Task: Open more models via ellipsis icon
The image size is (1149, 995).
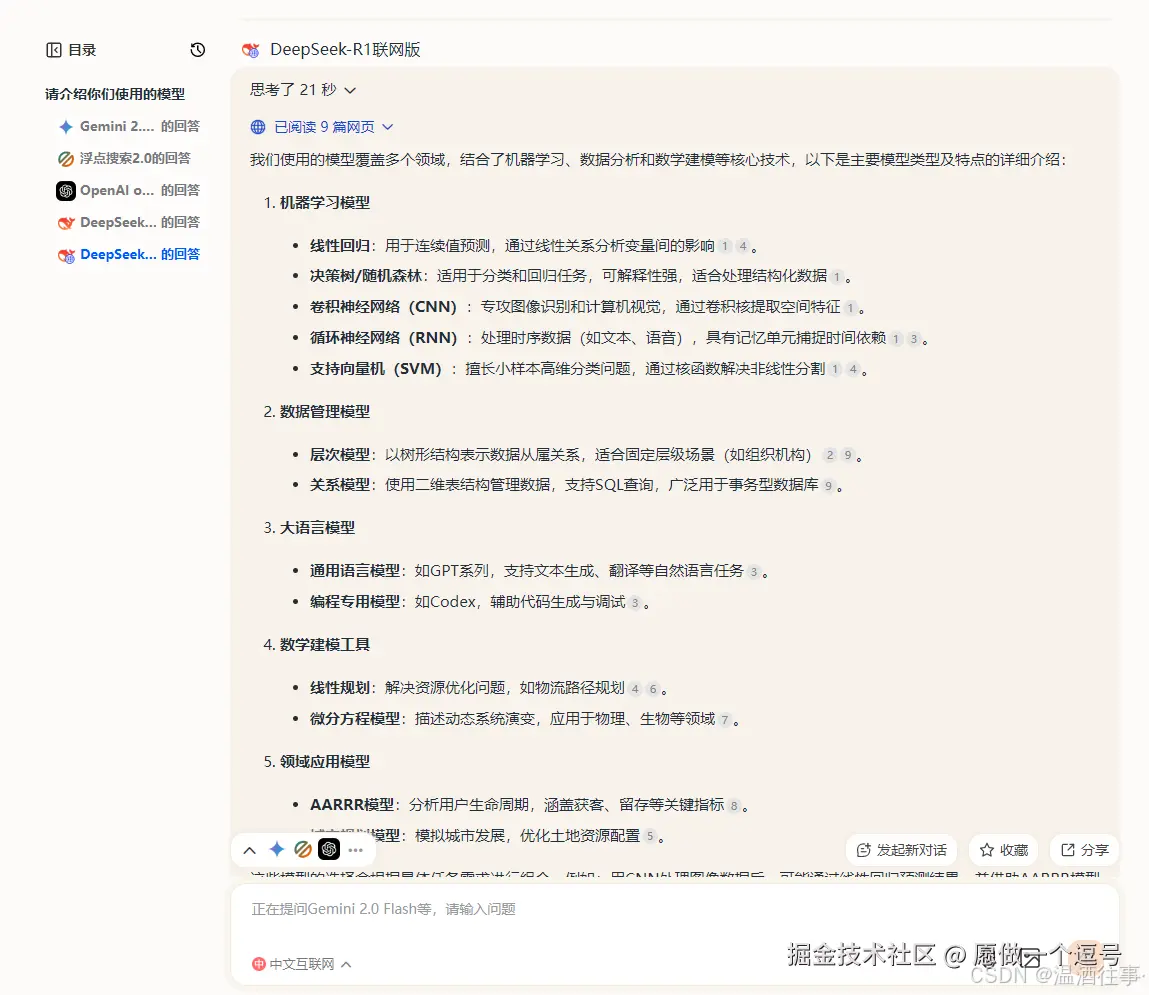Action: [x=356, y=850]
